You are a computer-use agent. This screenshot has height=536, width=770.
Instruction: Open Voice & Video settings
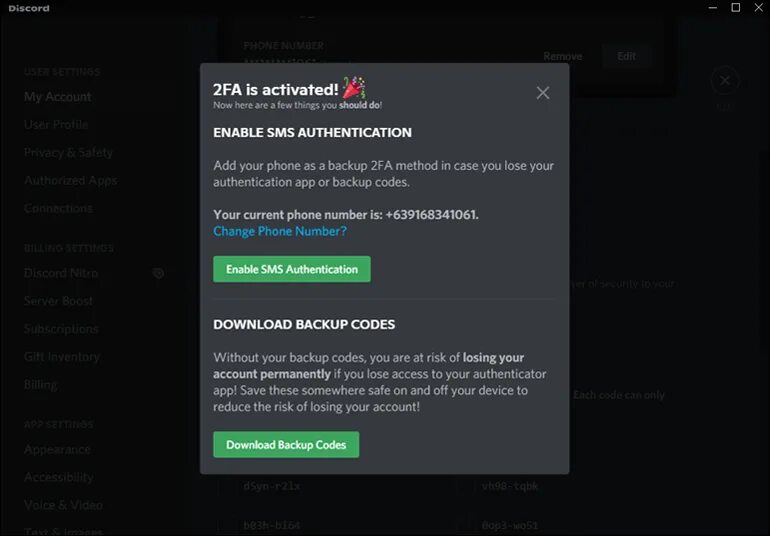[63, 505]
